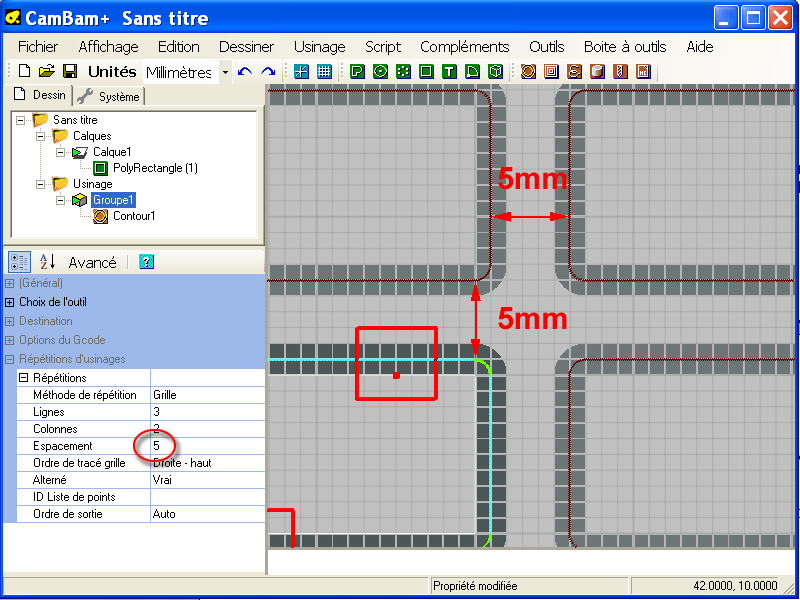
Task: Switch property grid to categorized view
Action: pyautogui.click(x=19, y=262)
